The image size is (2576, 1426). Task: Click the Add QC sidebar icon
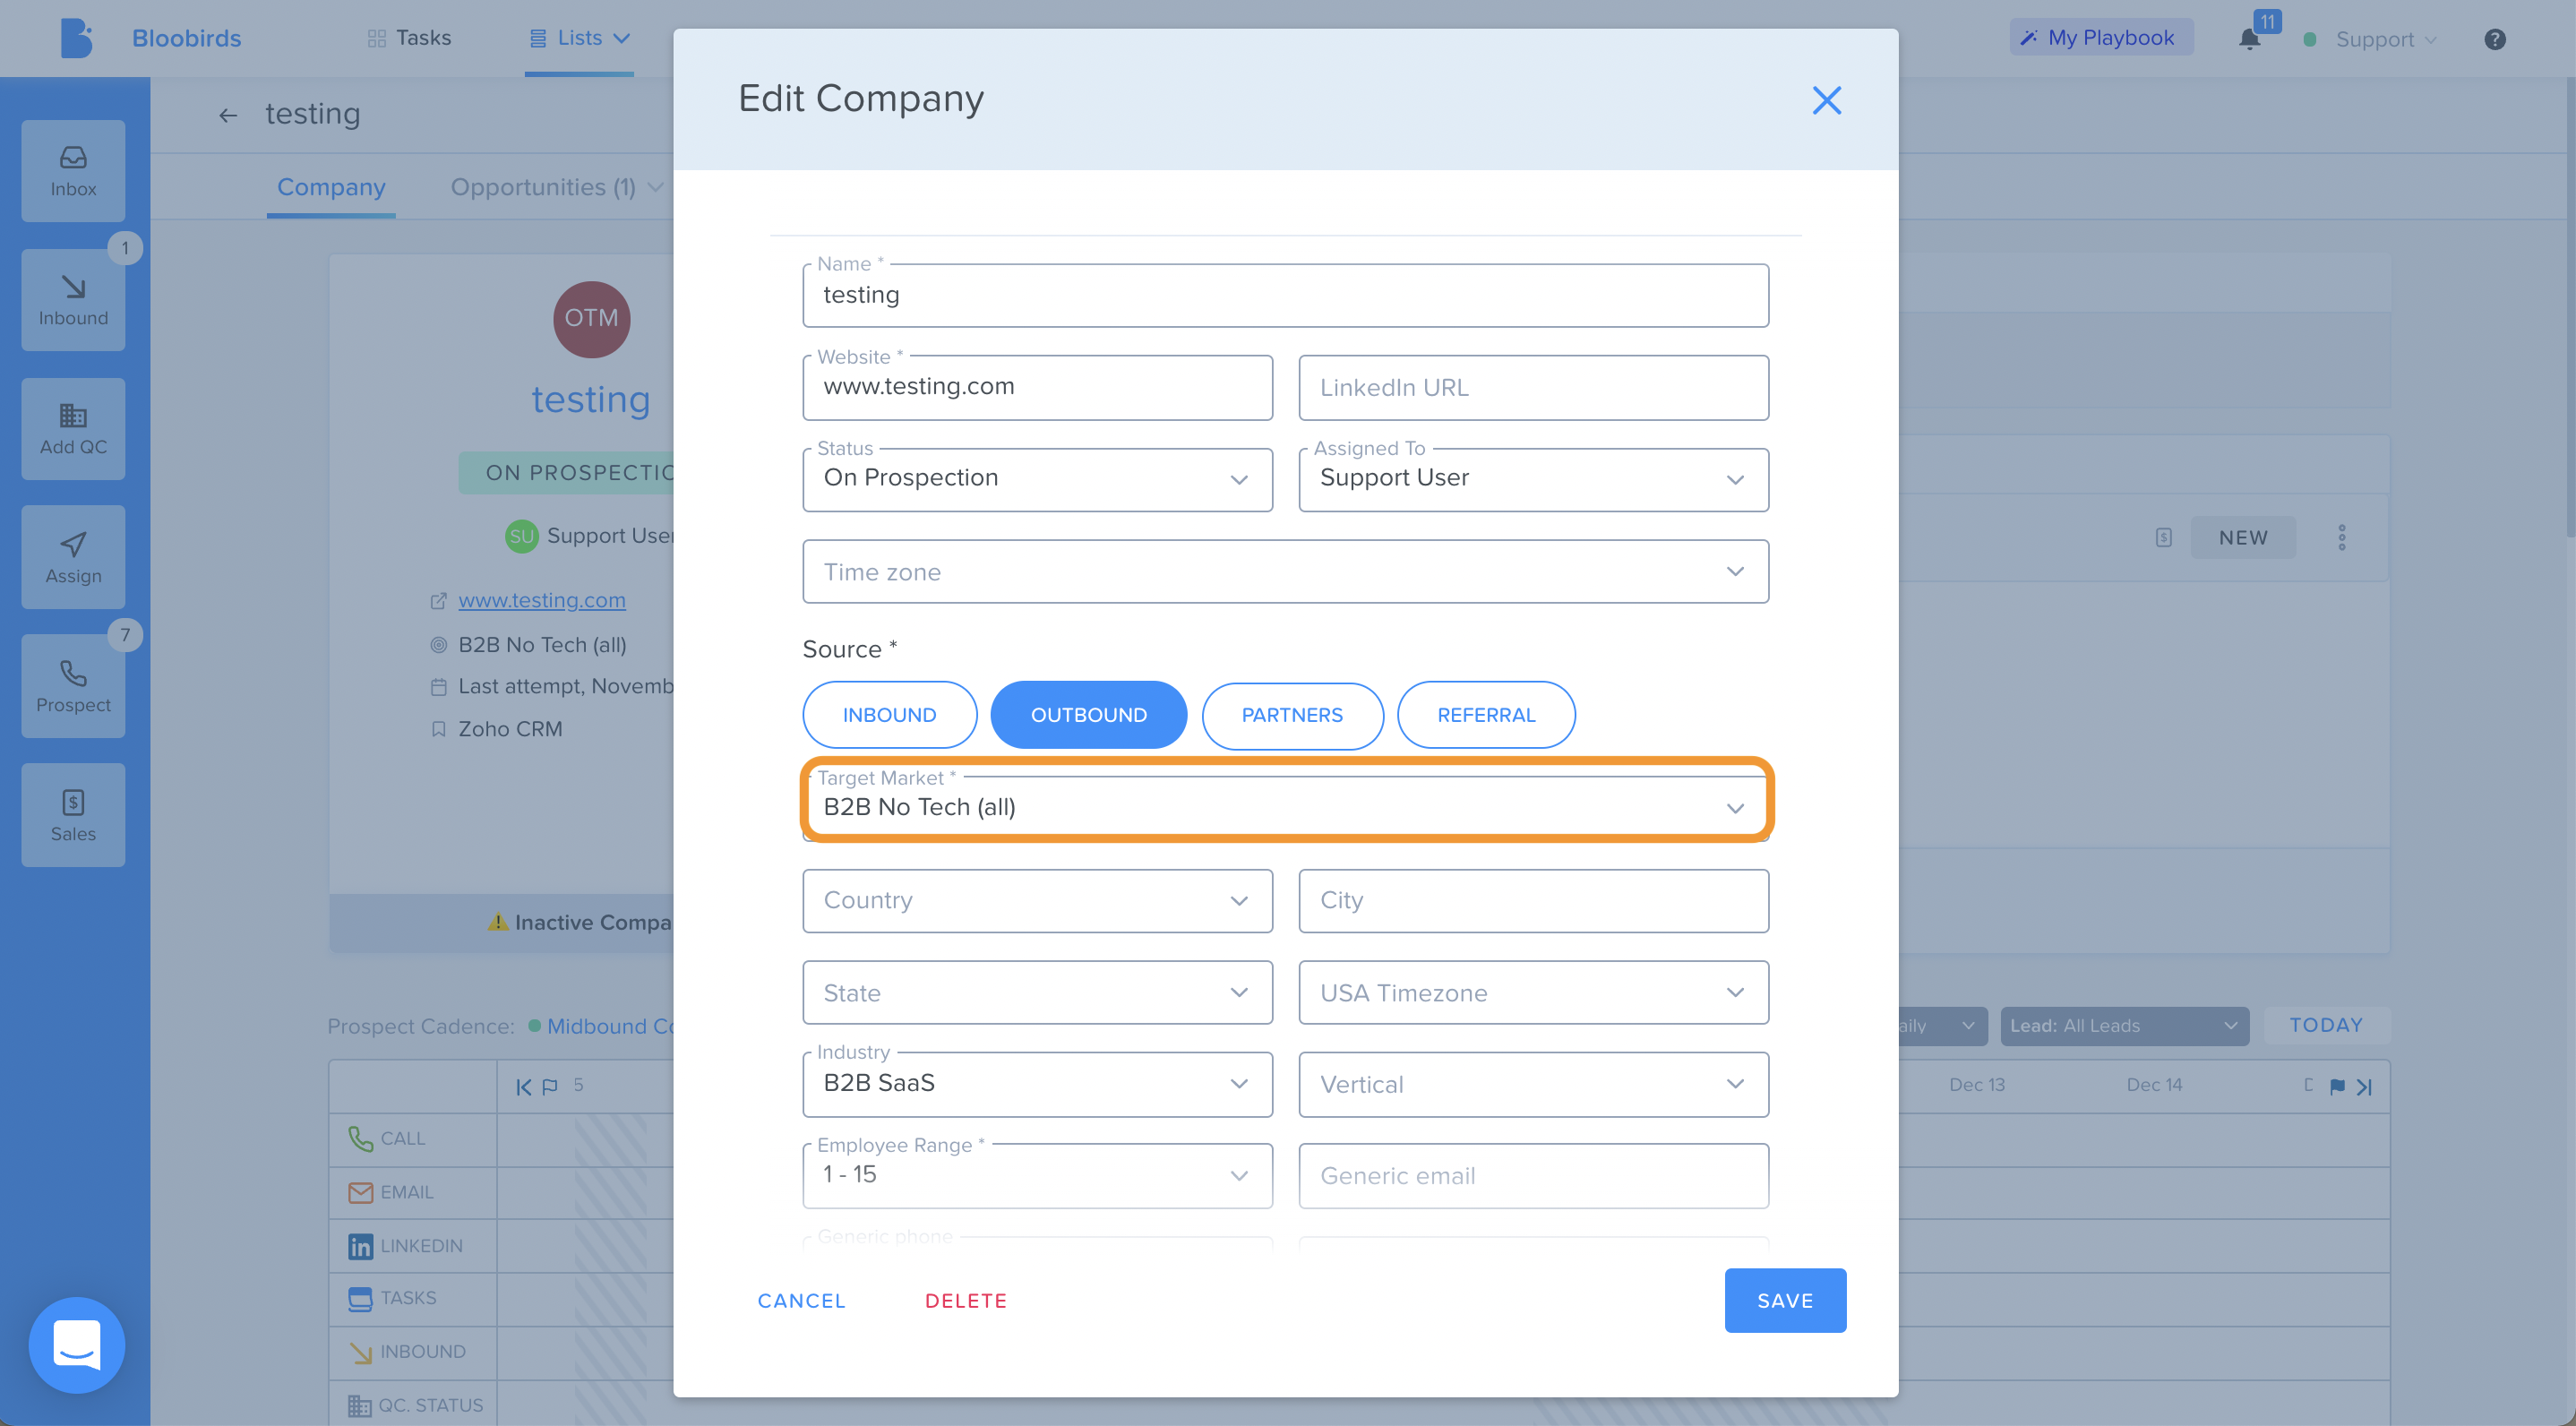coord(73,429)
